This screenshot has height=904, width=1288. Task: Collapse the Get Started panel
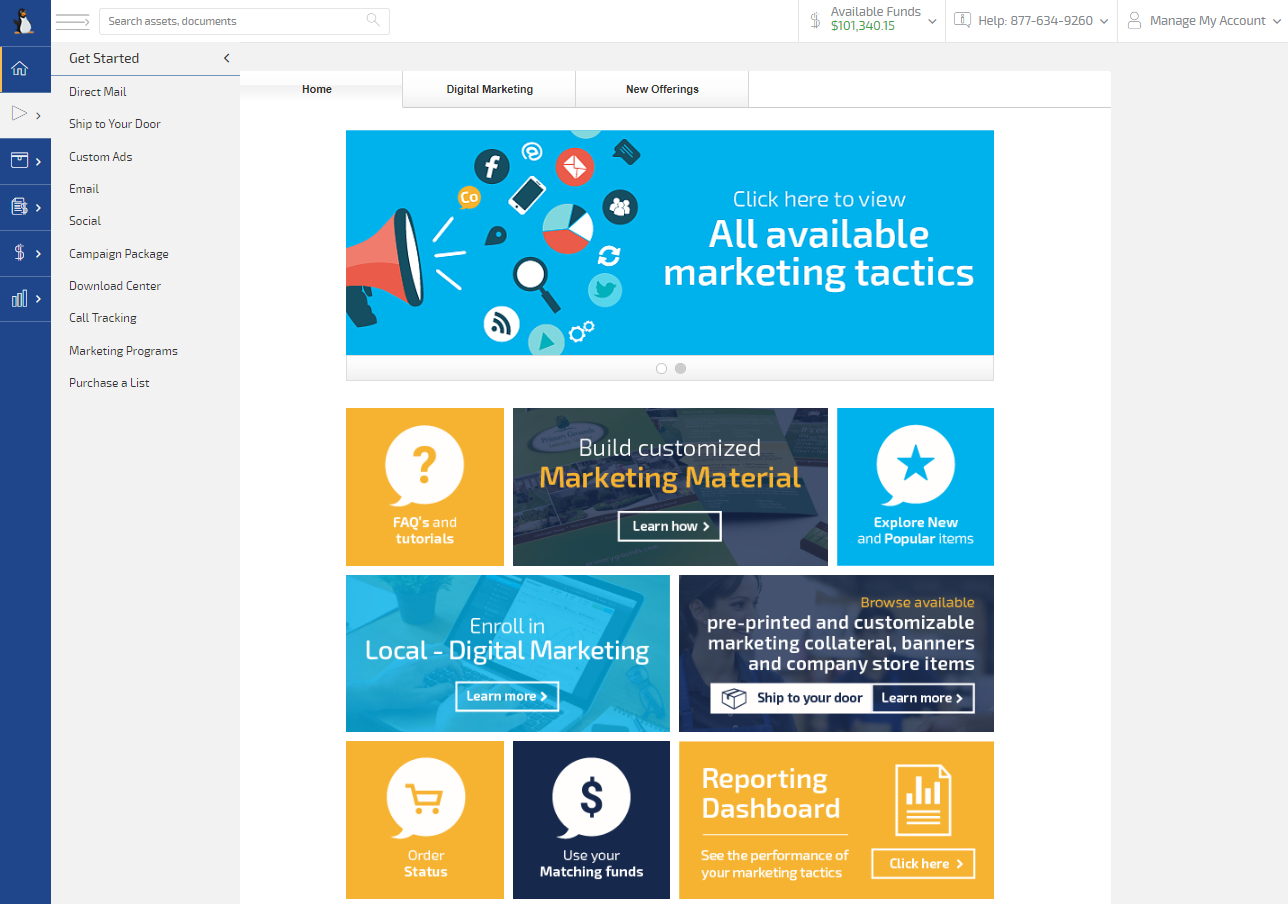(x=226, y=58)
